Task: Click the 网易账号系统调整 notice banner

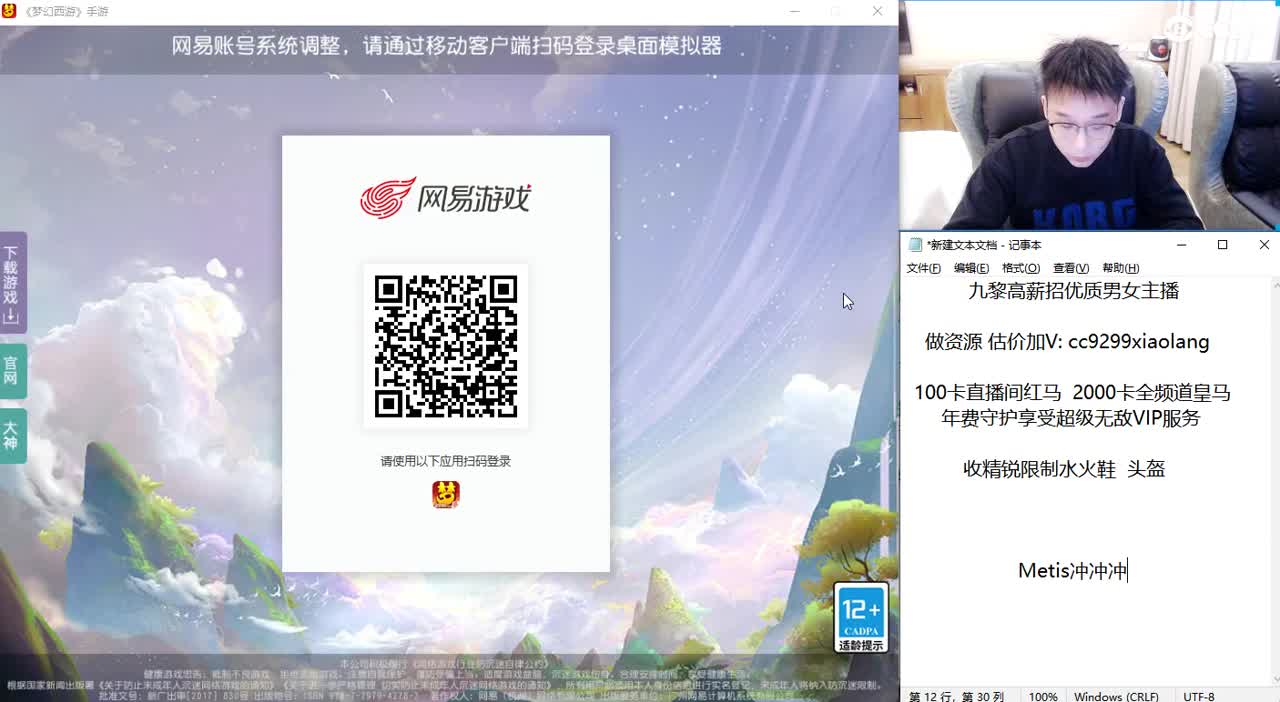Action: (446, 46)
